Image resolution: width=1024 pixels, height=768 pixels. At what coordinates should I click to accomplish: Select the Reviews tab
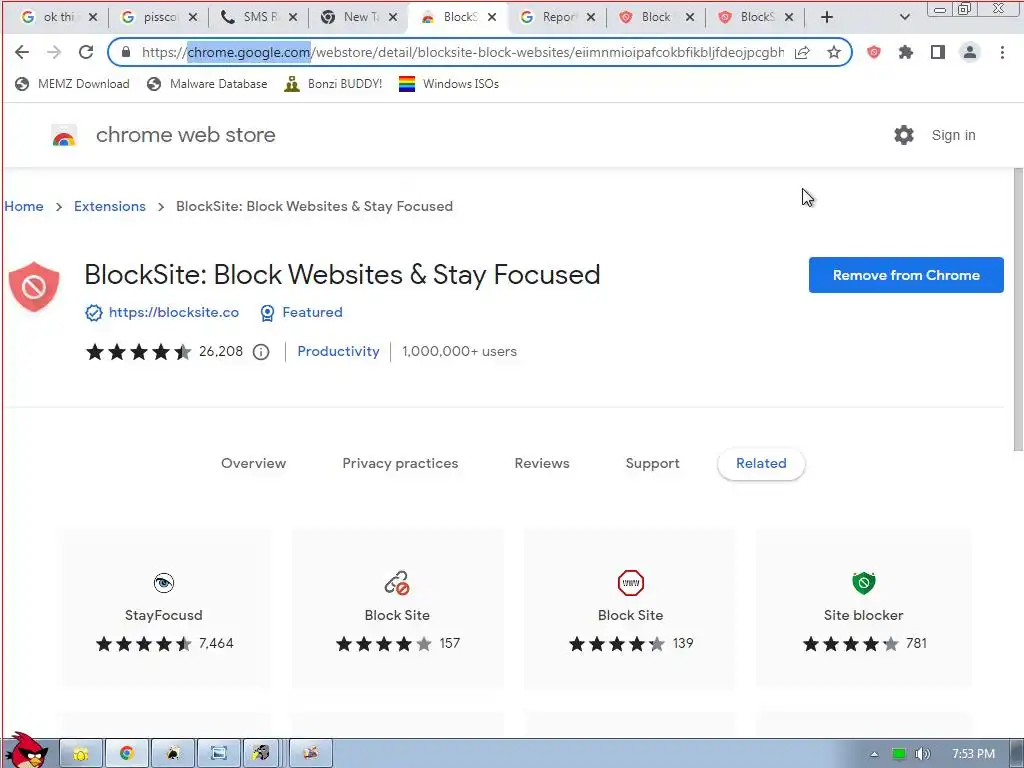[542, 464]
